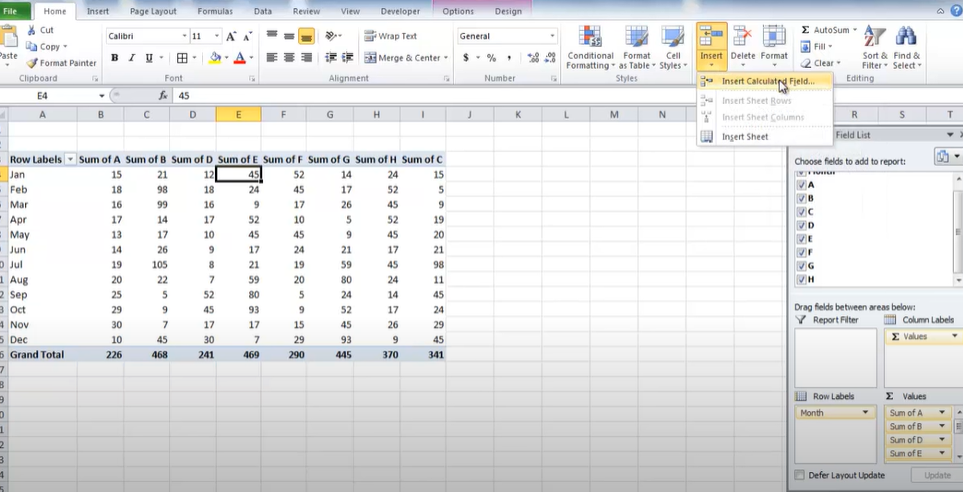Toggle Italic formatting
This screenshot has width=963, height=492.
[131, 58]
